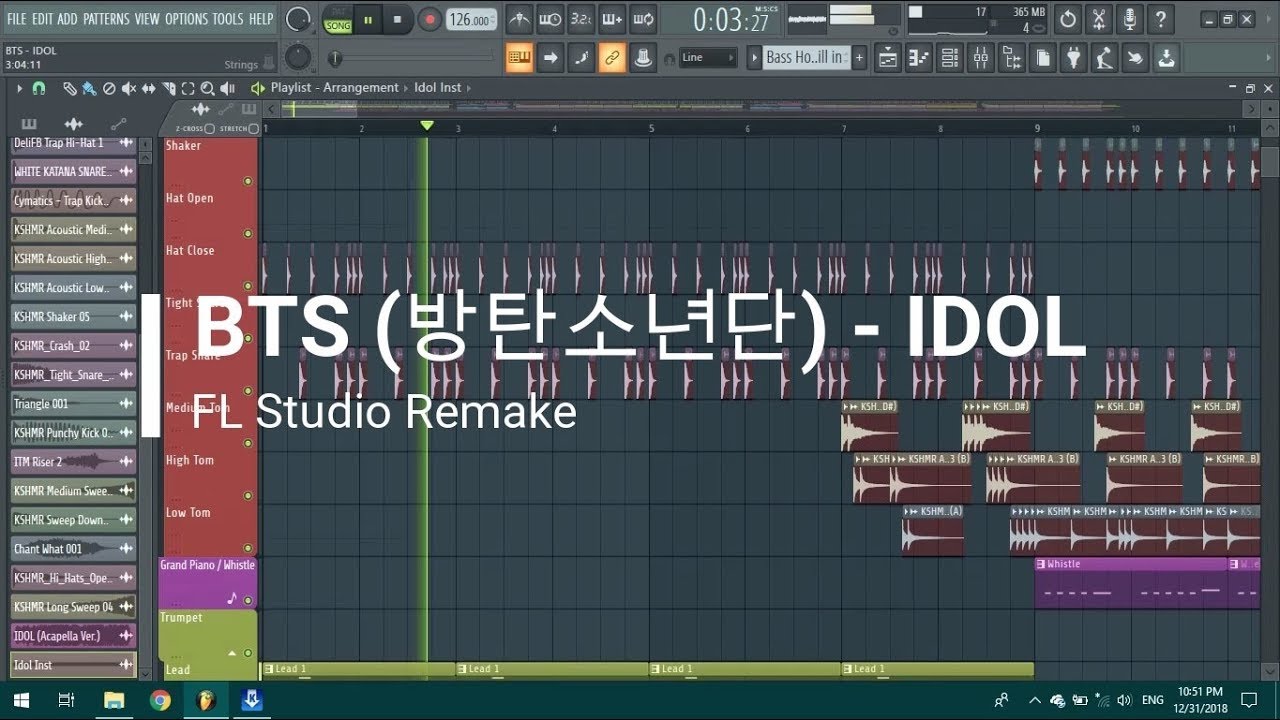
Task: Click the red record button
Action: click(x=429, y=19)
